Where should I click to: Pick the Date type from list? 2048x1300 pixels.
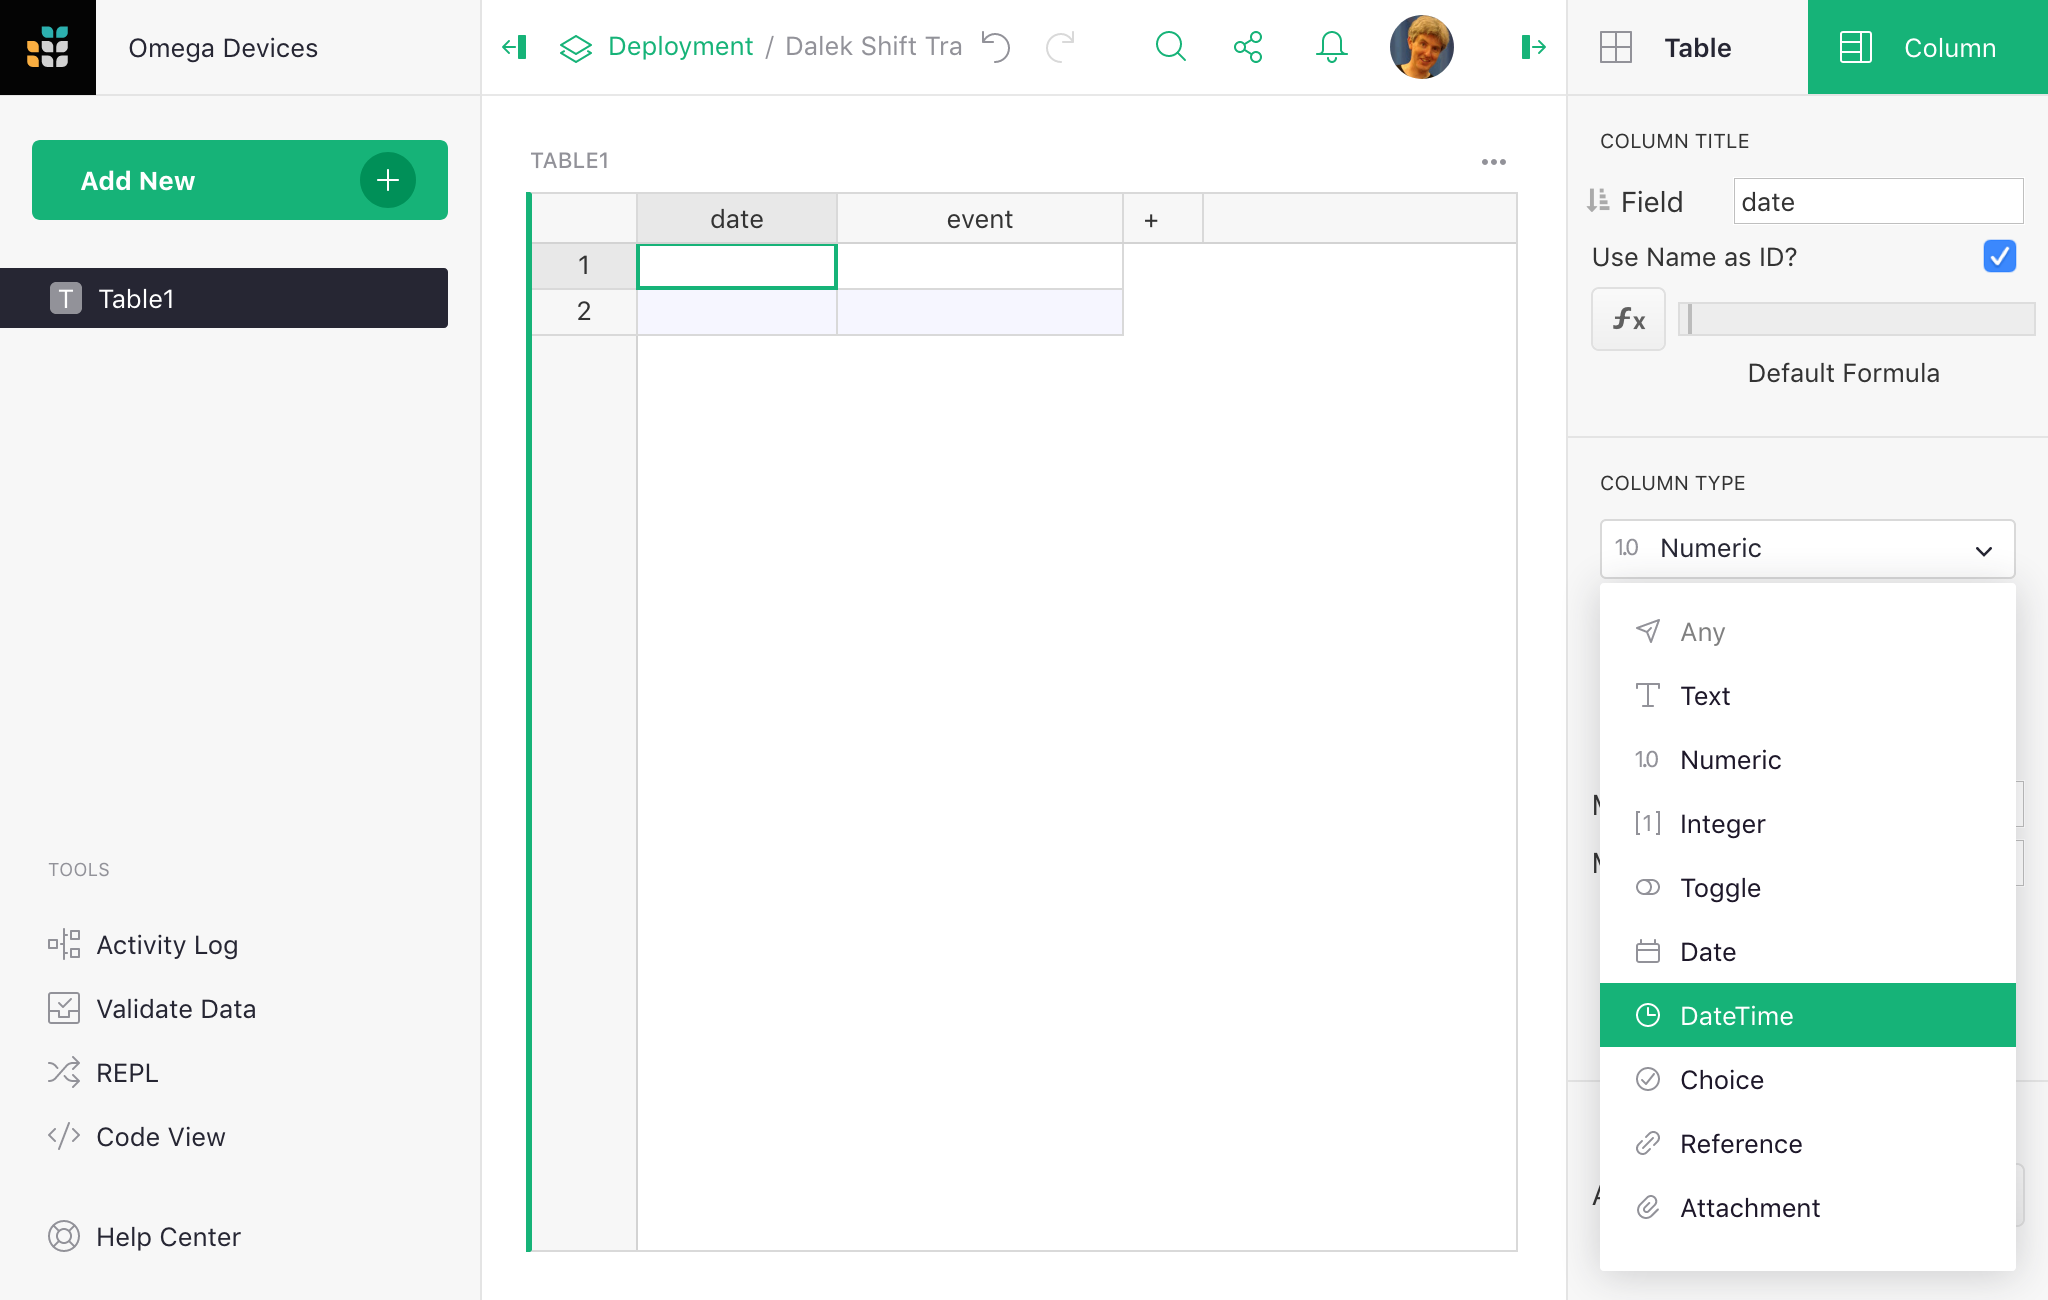click(x=1708, y=952)
